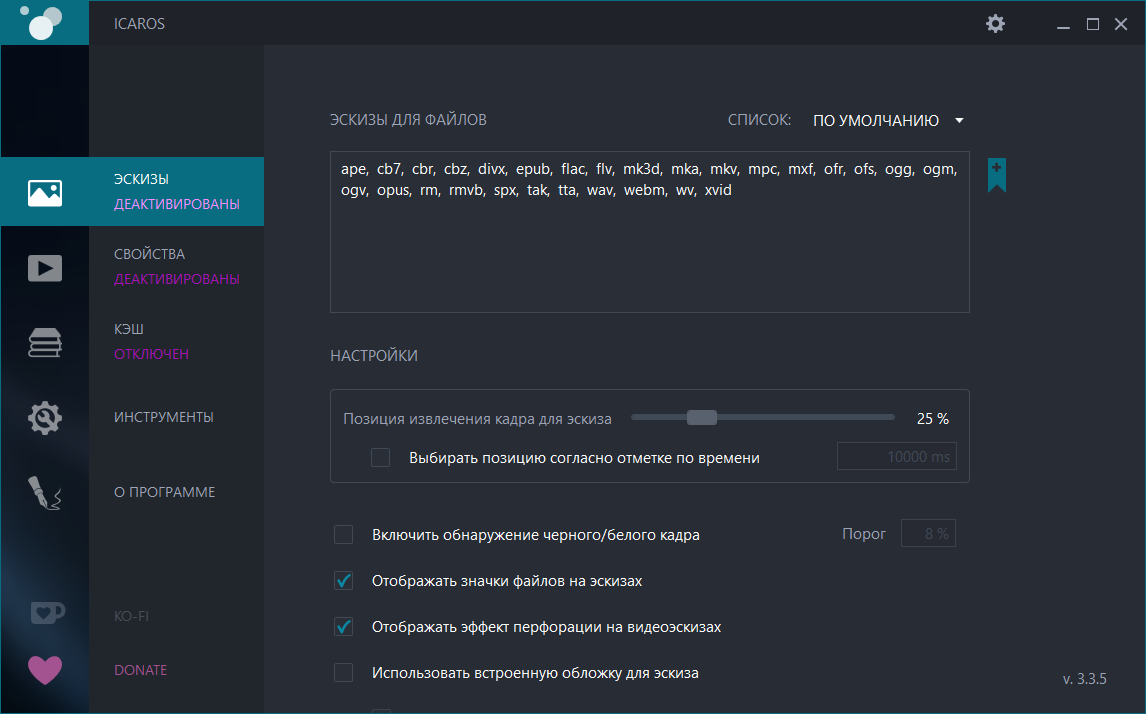Click the pen nib about icon
1146x714 pixels.
45,493
